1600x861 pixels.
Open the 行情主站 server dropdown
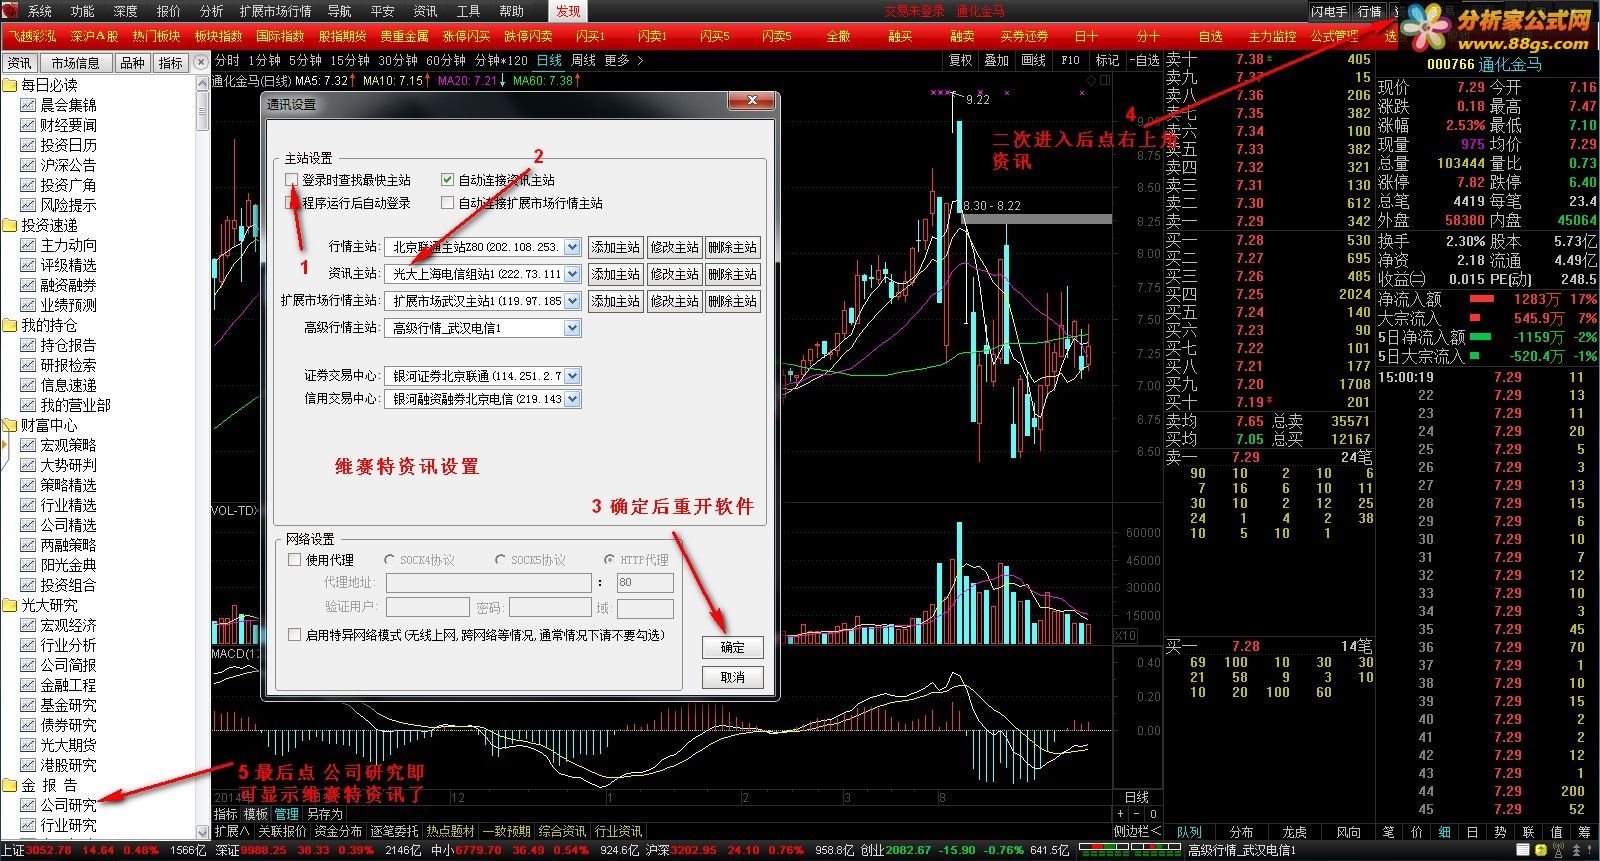(x=572, y=247)
